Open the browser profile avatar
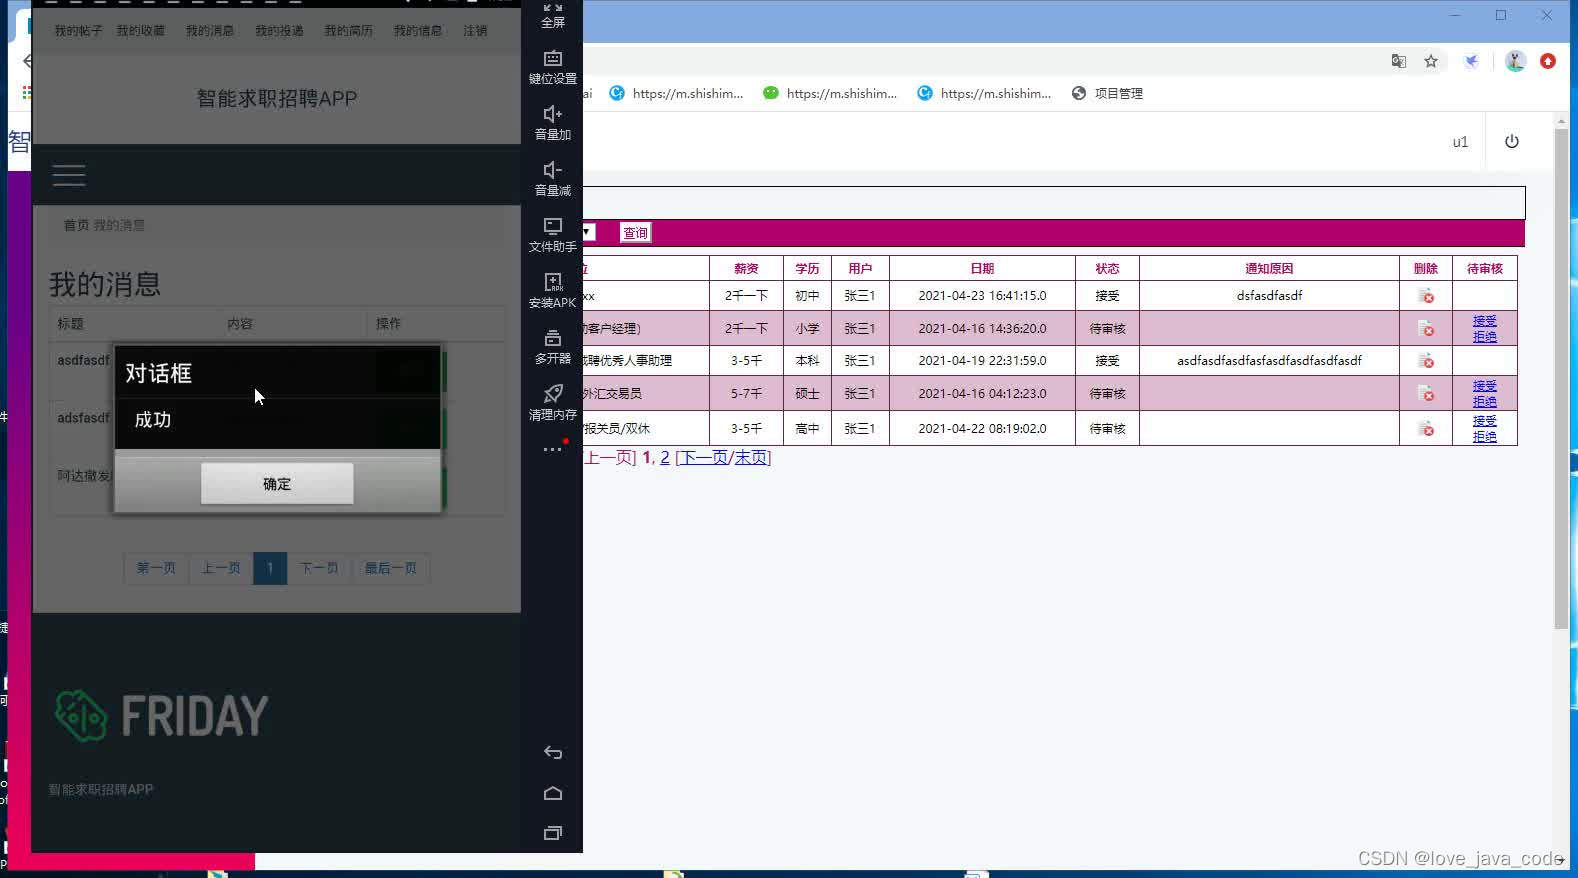The height and width of the screenshot is (878, 1578). click(1516, 61)
